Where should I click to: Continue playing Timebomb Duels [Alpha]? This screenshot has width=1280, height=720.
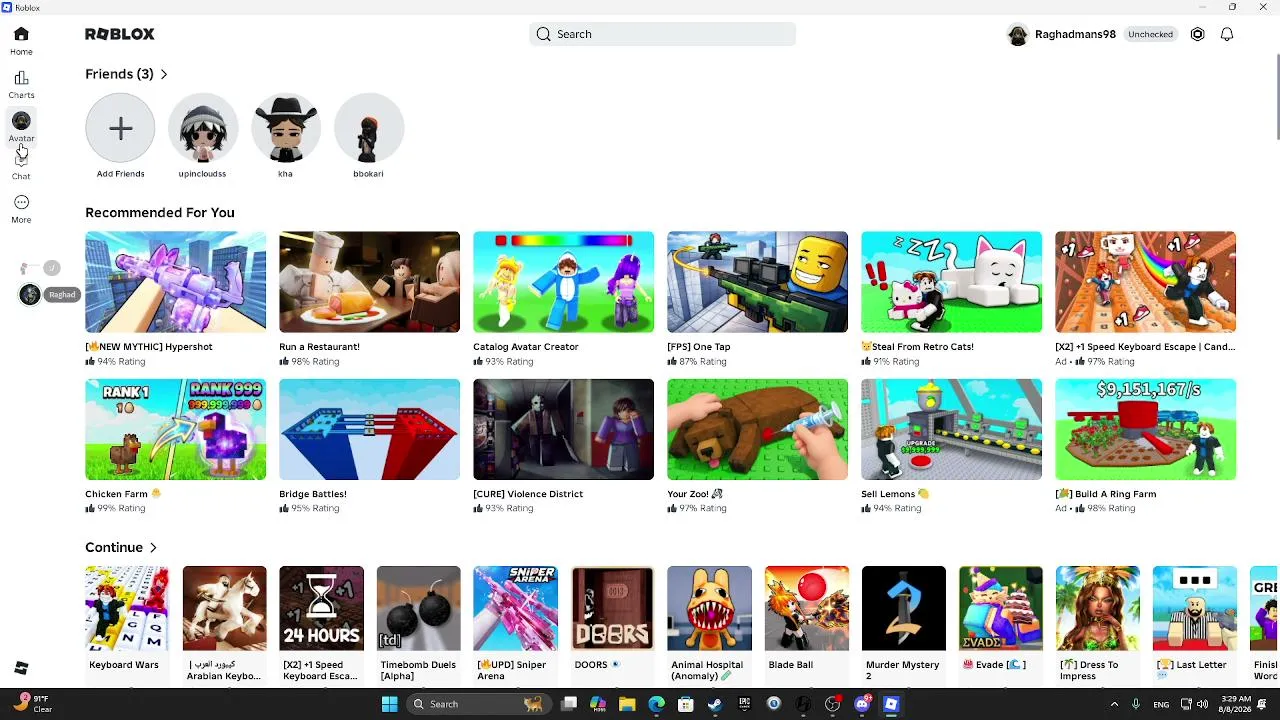pos(418,608)
